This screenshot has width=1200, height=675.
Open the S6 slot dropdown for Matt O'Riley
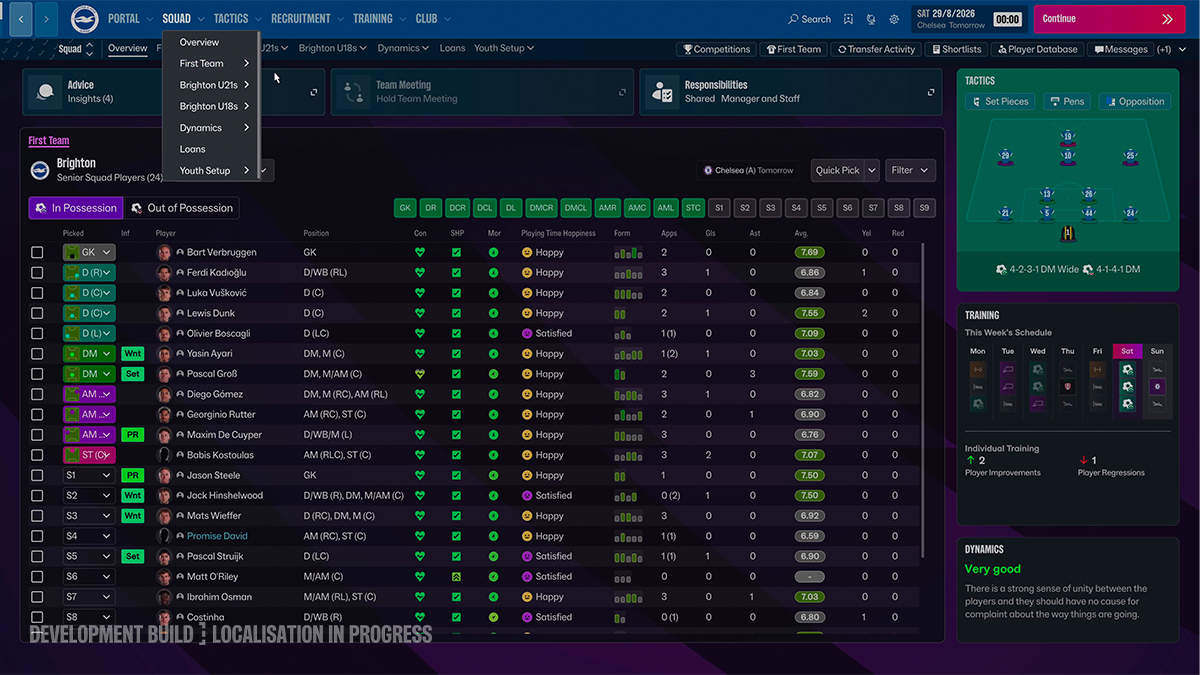89,576
